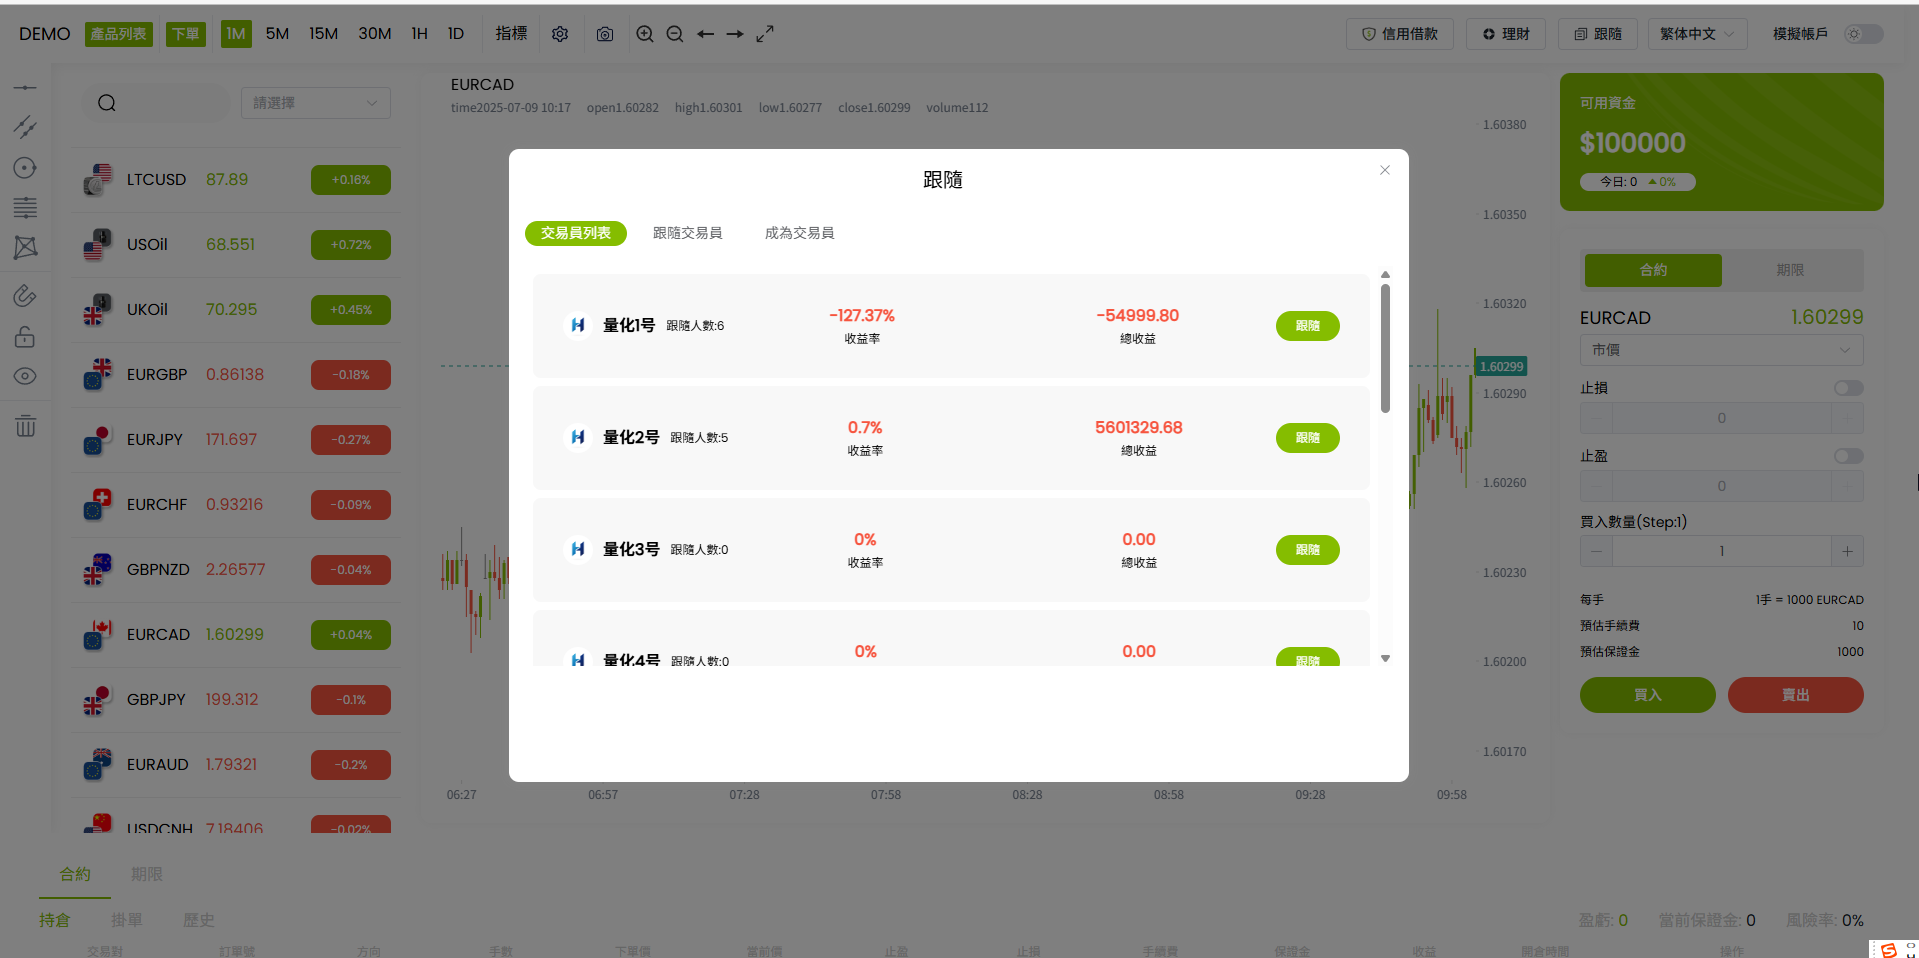Click the lock drawings icon
Screen dimensions: 1919x958
pos(25,337)
